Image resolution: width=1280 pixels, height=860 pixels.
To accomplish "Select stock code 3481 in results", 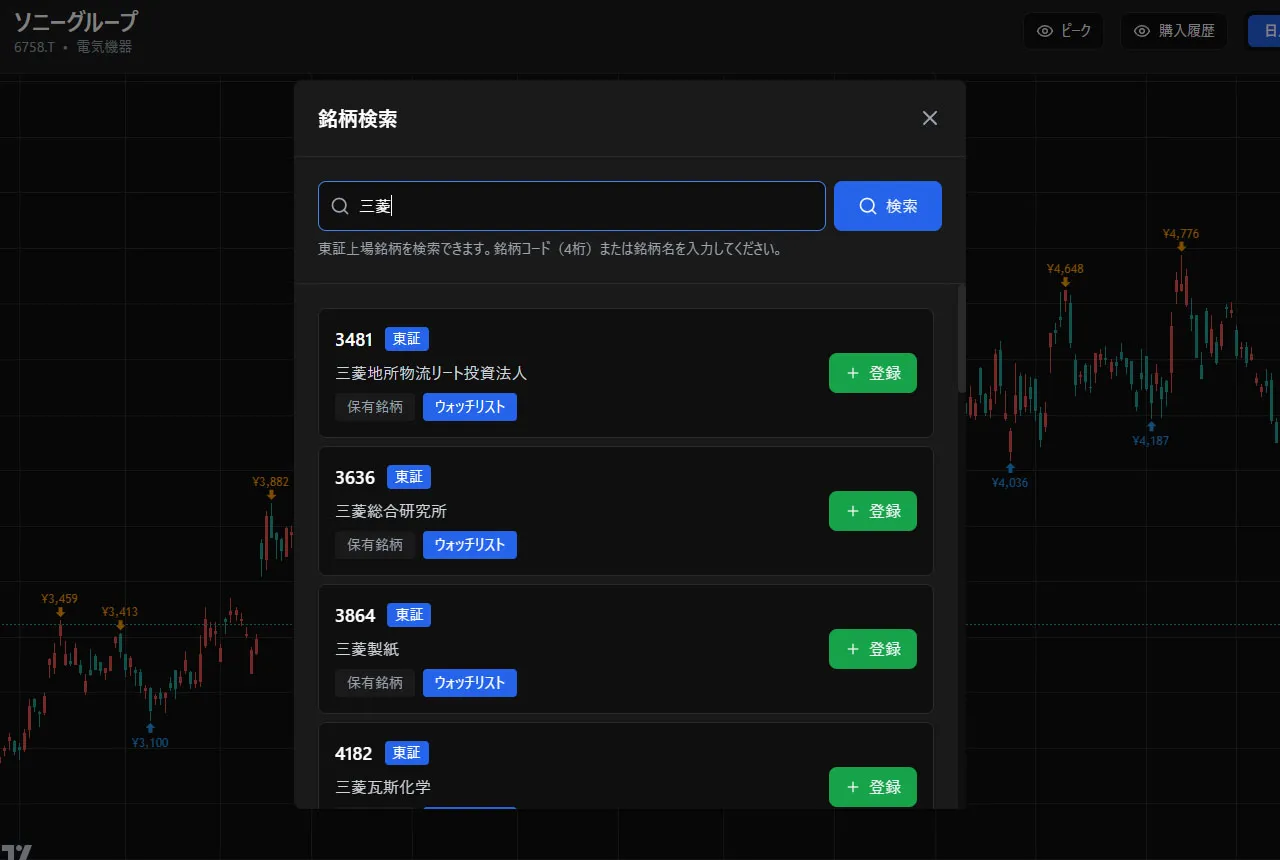I will click(x=354, y=340).
